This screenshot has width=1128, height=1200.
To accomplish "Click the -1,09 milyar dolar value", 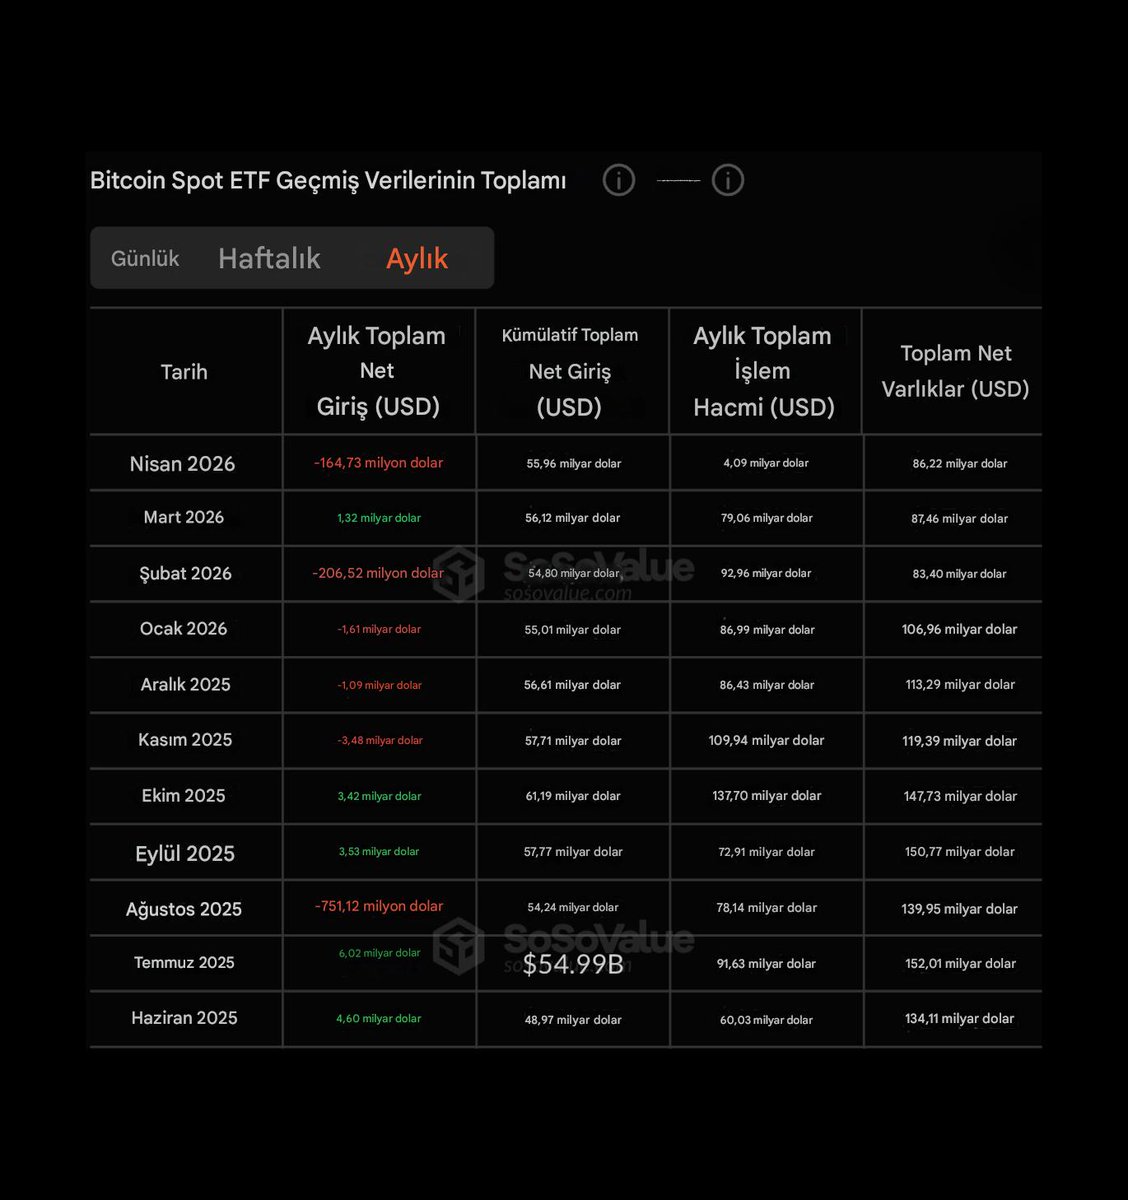I will [379, 685].
